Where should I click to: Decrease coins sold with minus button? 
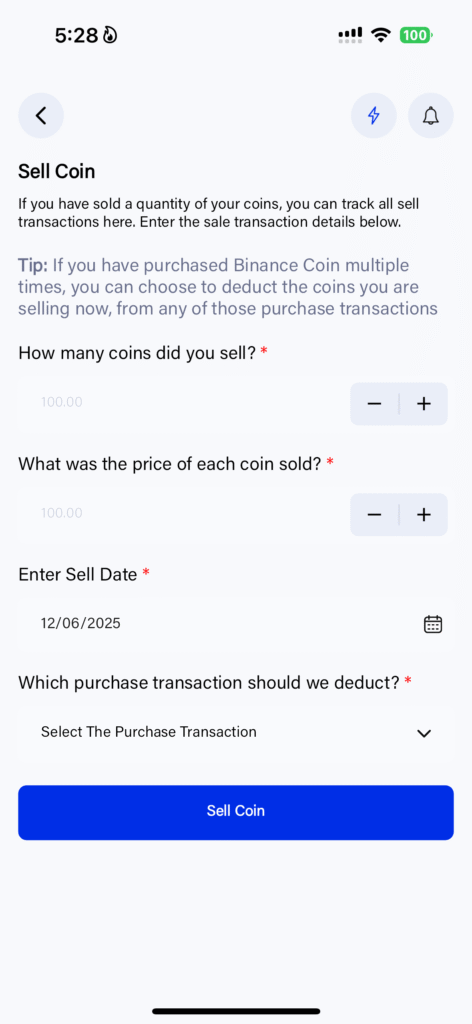374,404
